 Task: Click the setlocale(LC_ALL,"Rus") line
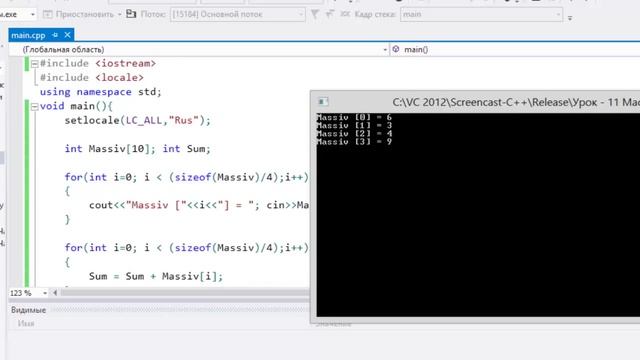pos(138,120)
